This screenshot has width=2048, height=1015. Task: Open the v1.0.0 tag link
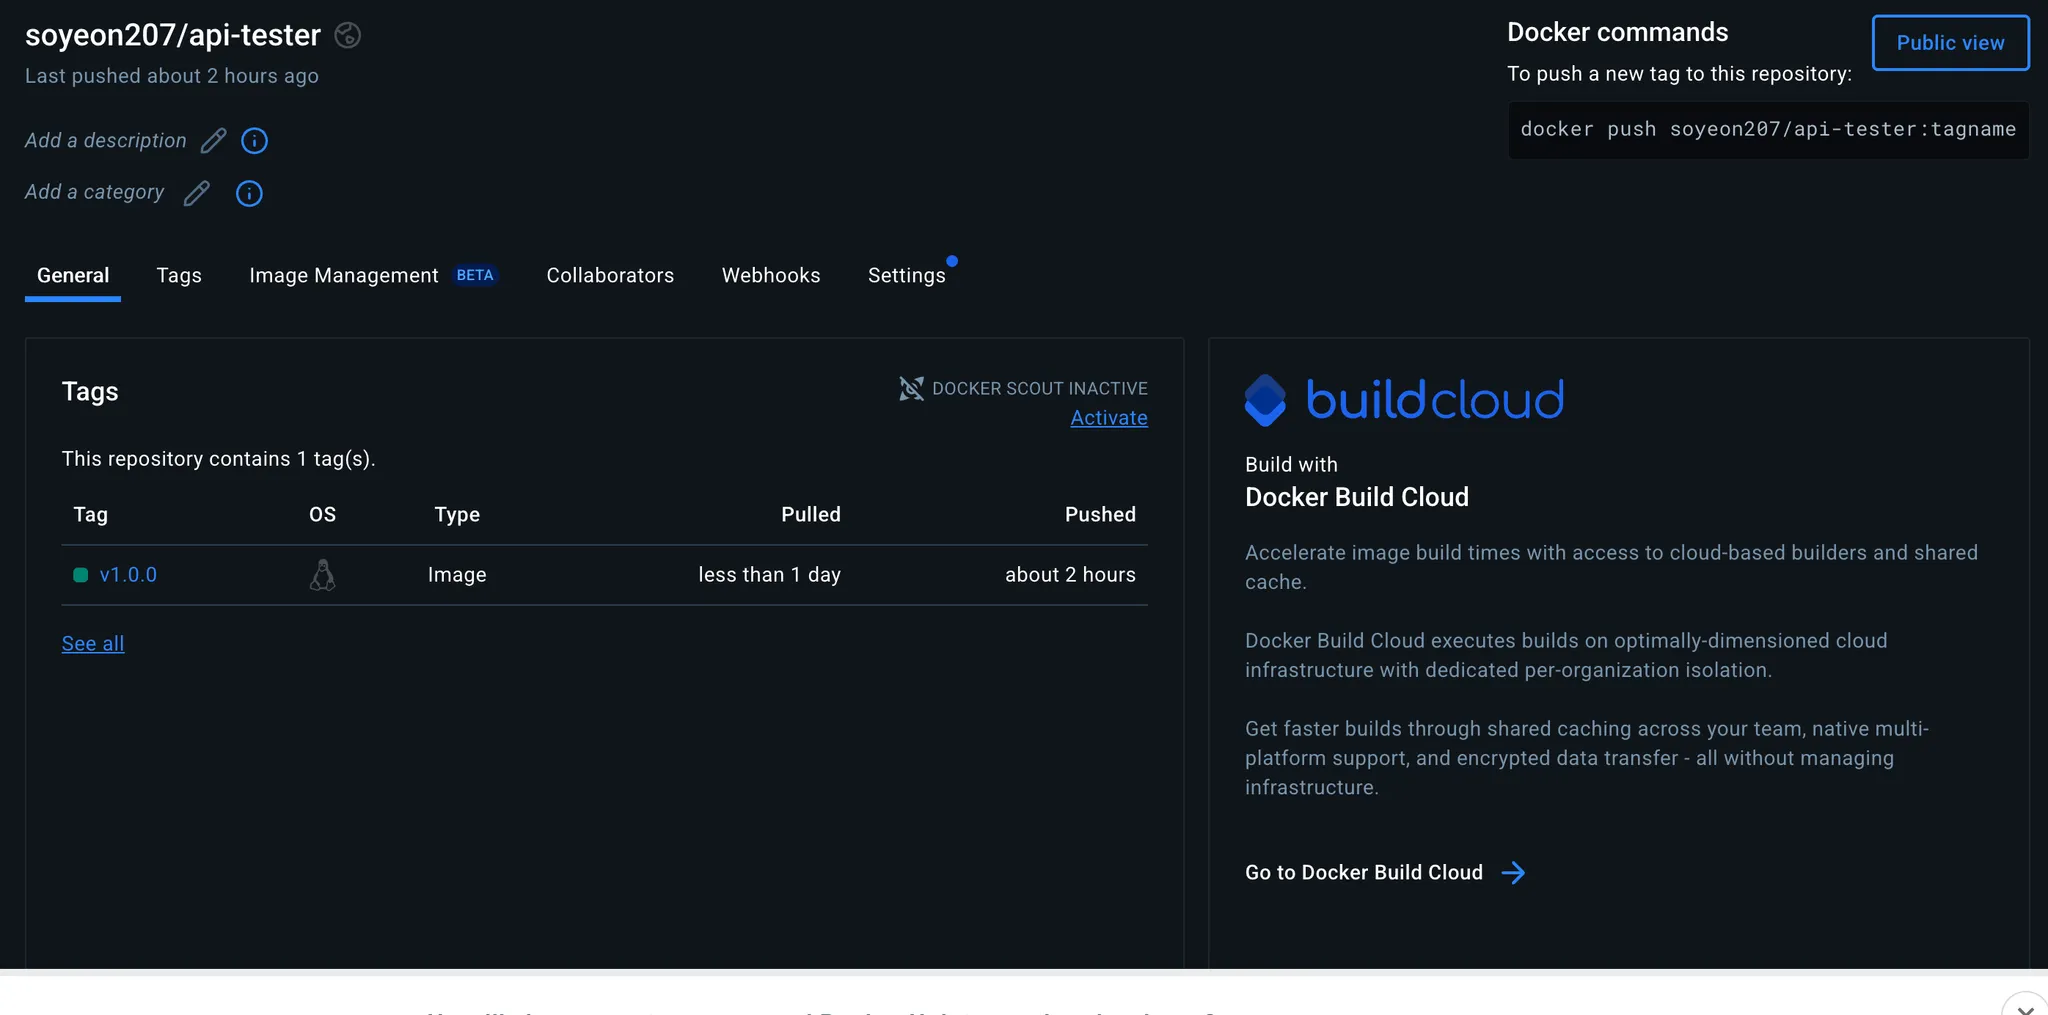tap(128, 575)
